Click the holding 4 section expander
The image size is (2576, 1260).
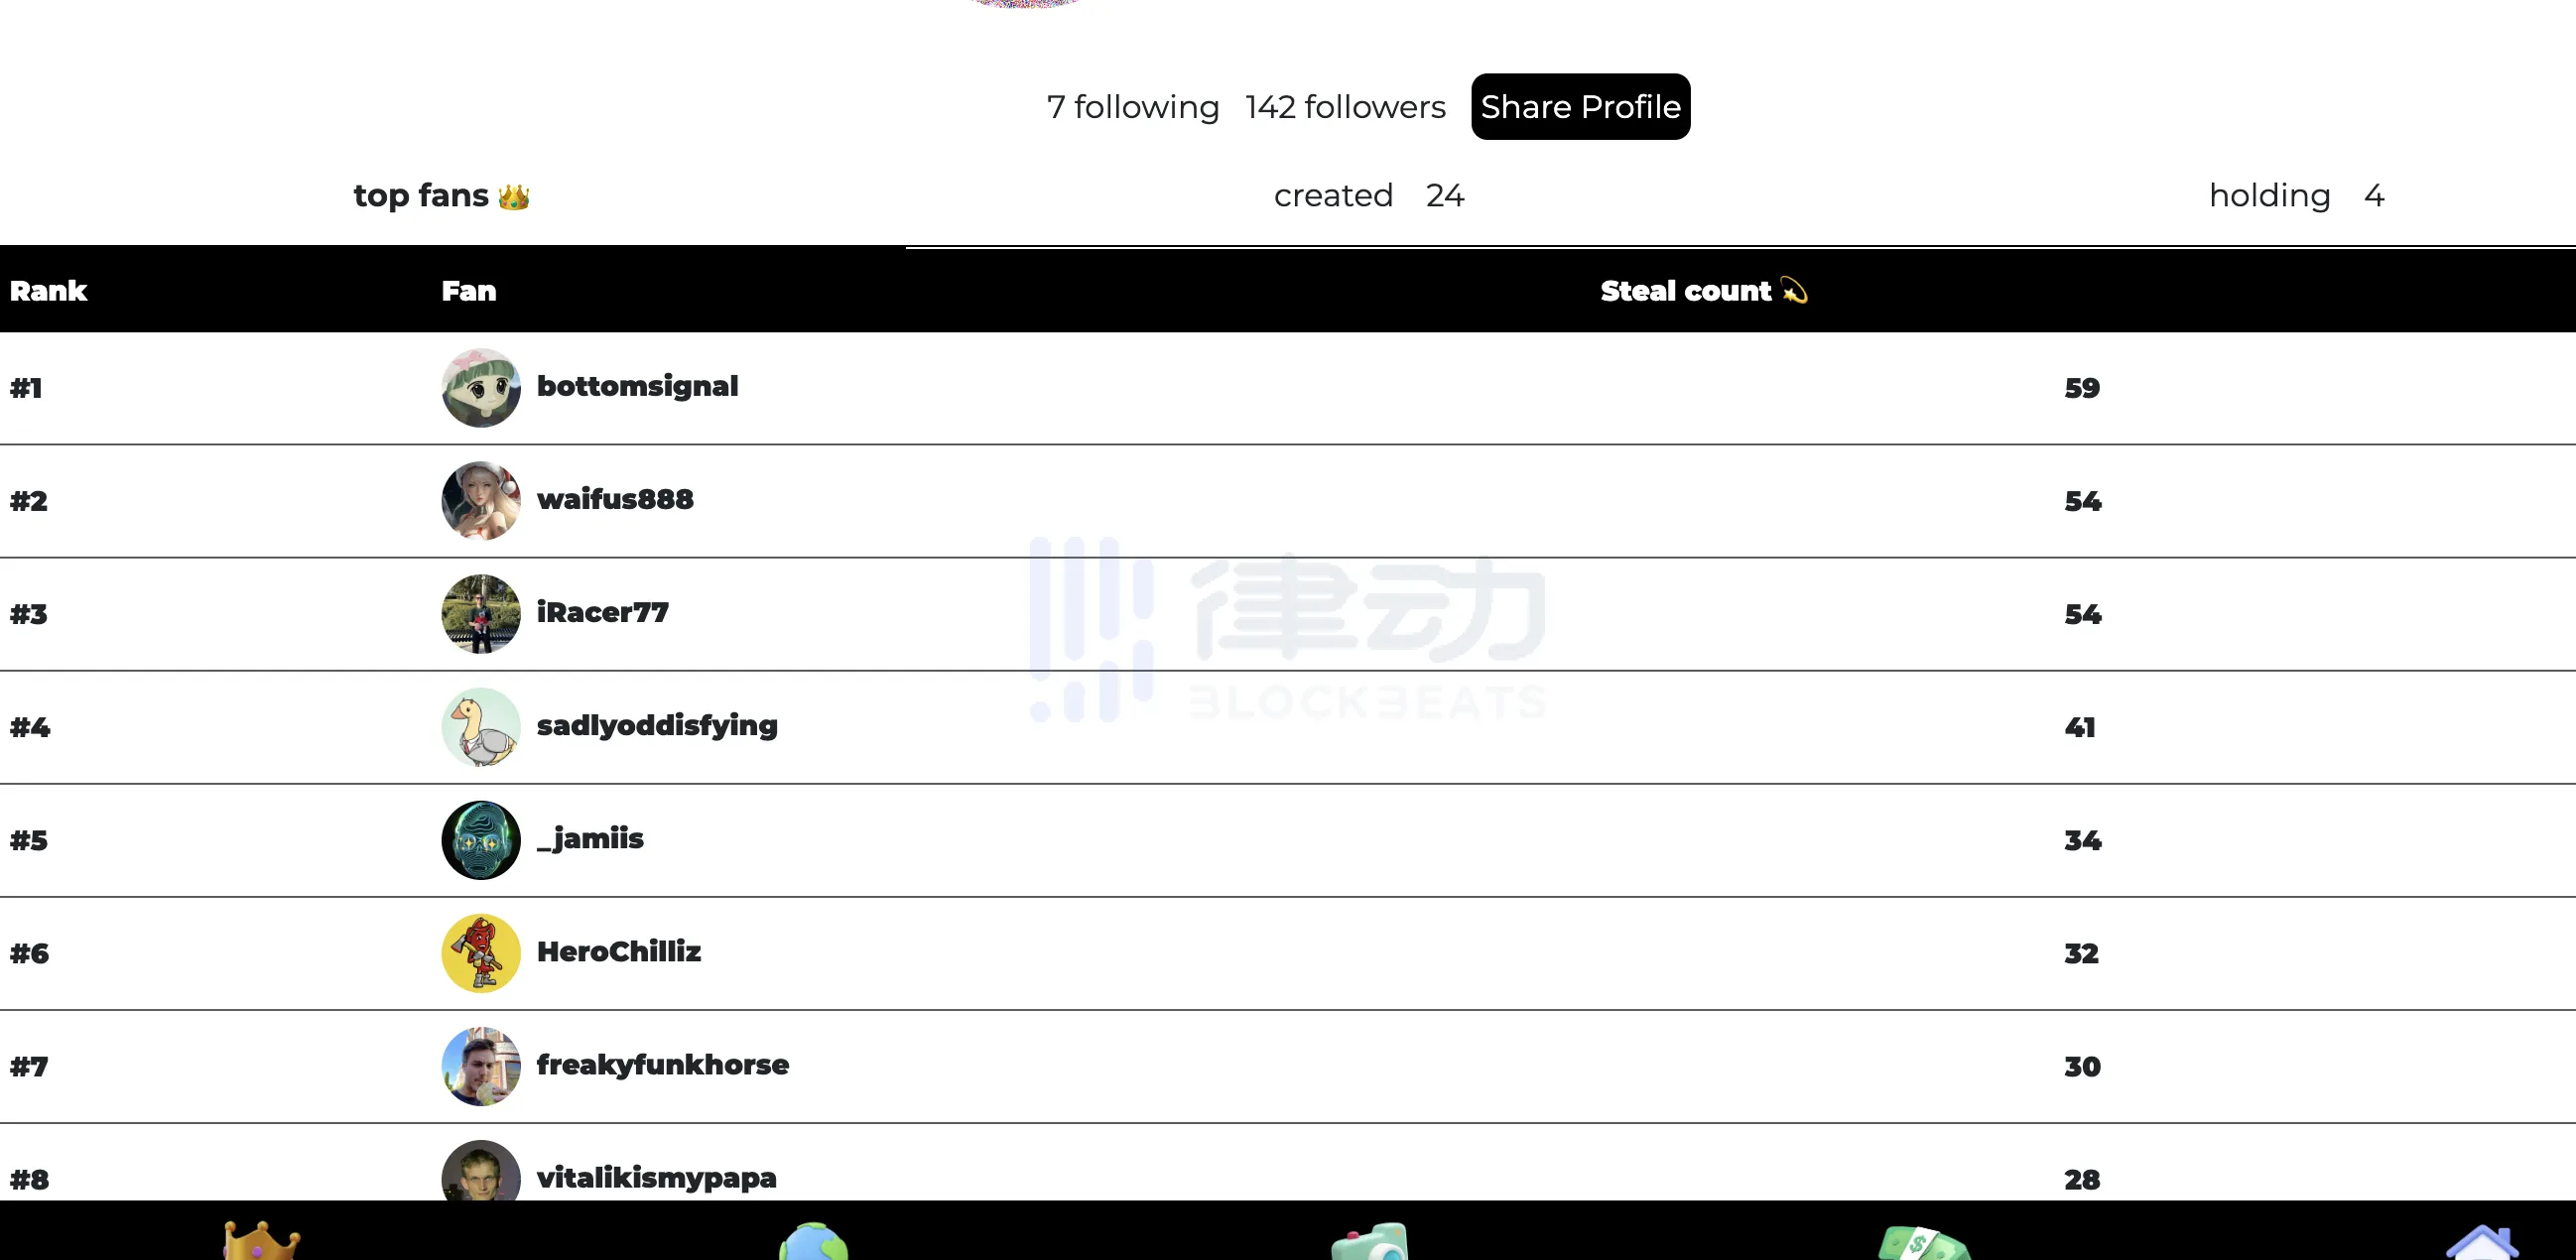2293,195
